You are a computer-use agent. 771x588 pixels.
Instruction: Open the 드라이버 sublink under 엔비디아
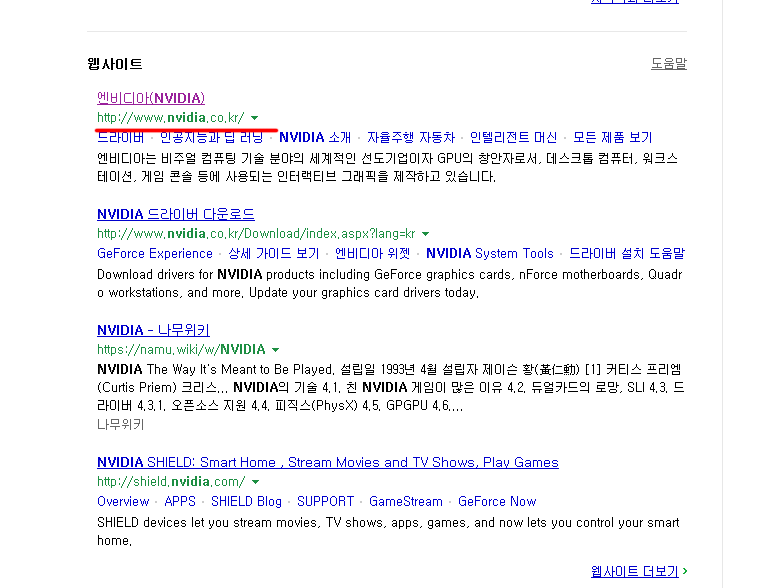pyautogui.click(x=120, y=137)
